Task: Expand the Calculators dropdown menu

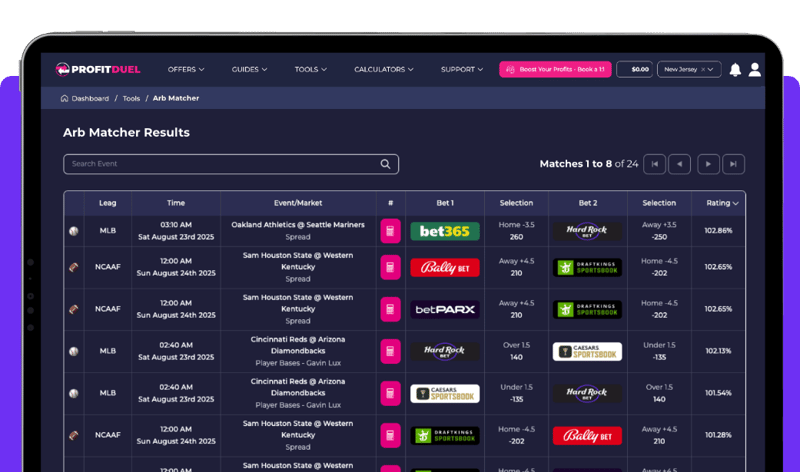Action: click(x=383, y=70)
